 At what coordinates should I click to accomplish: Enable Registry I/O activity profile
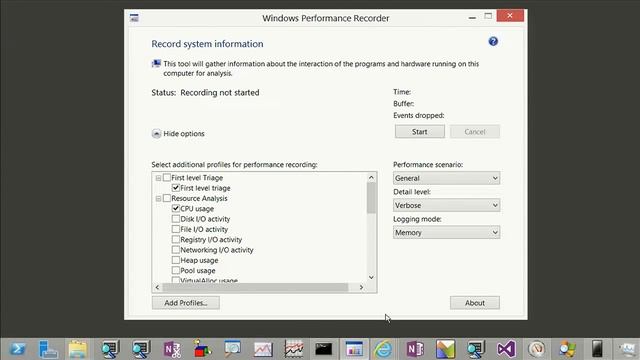[x=176, y=239]
